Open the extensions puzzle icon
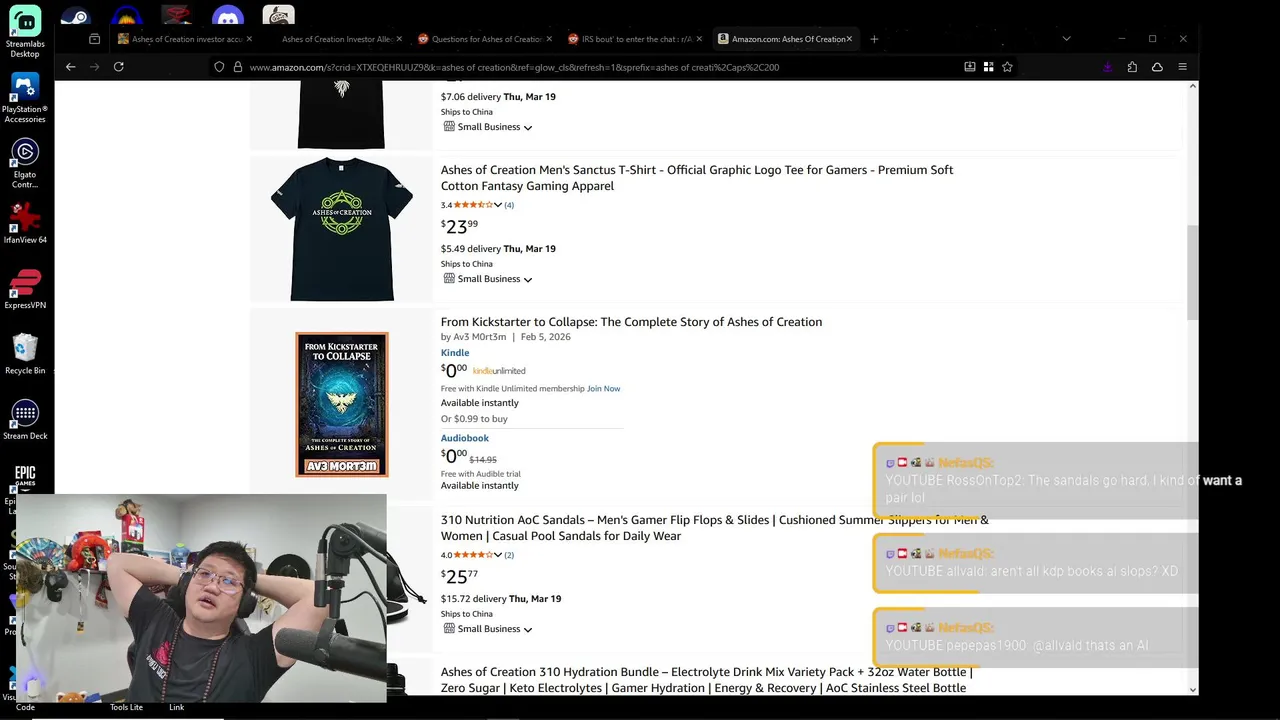Viewport: 1280px width, 720px height. 1132,67
